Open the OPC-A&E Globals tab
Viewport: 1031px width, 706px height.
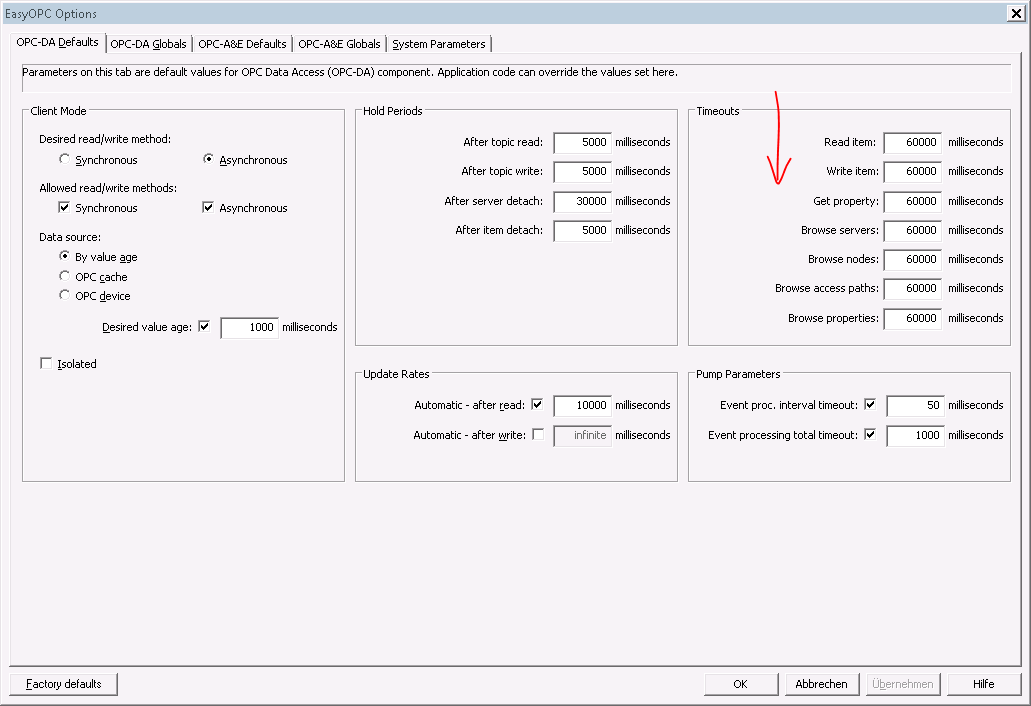pos(339,44)
